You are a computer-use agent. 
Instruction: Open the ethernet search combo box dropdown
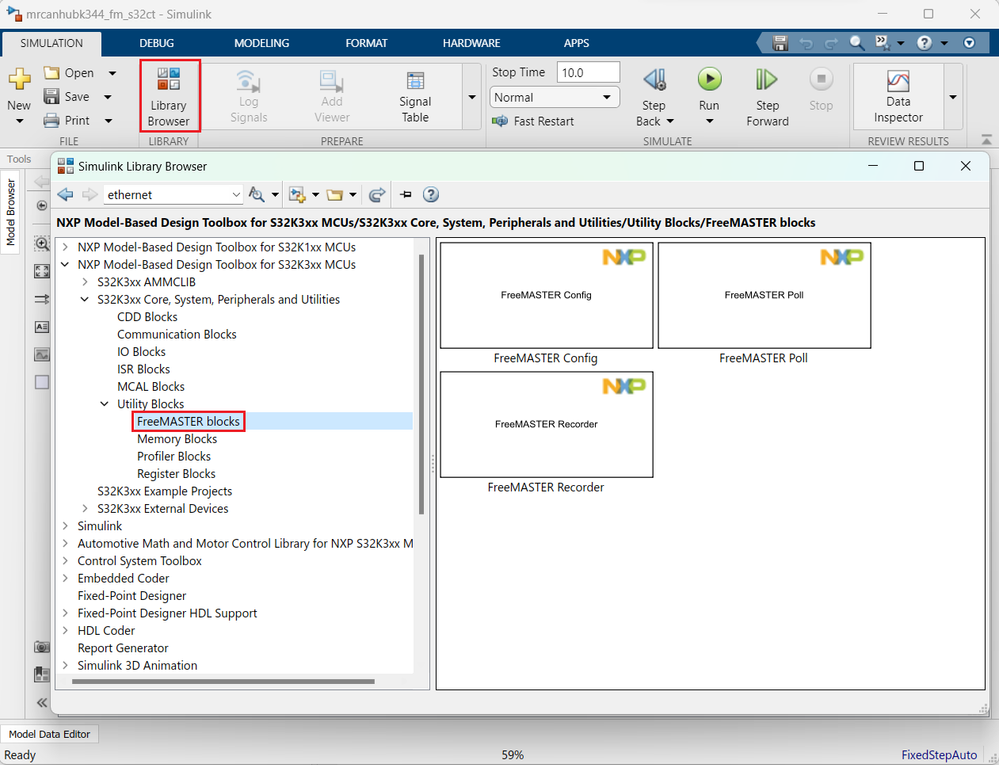(236, 195)
